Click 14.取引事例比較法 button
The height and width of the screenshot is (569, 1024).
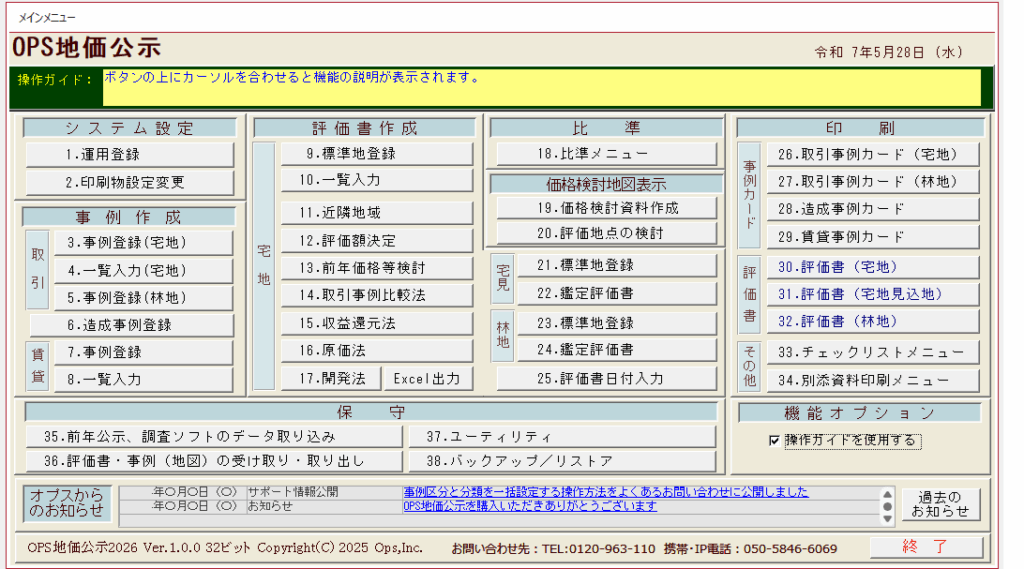click(377, 295)
